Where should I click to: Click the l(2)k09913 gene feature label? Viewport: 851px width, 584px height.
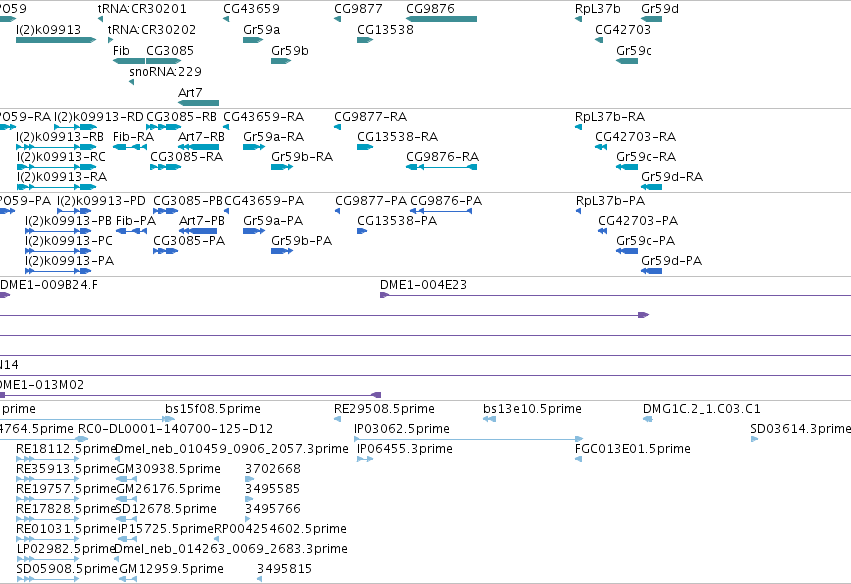click(48, 30)
